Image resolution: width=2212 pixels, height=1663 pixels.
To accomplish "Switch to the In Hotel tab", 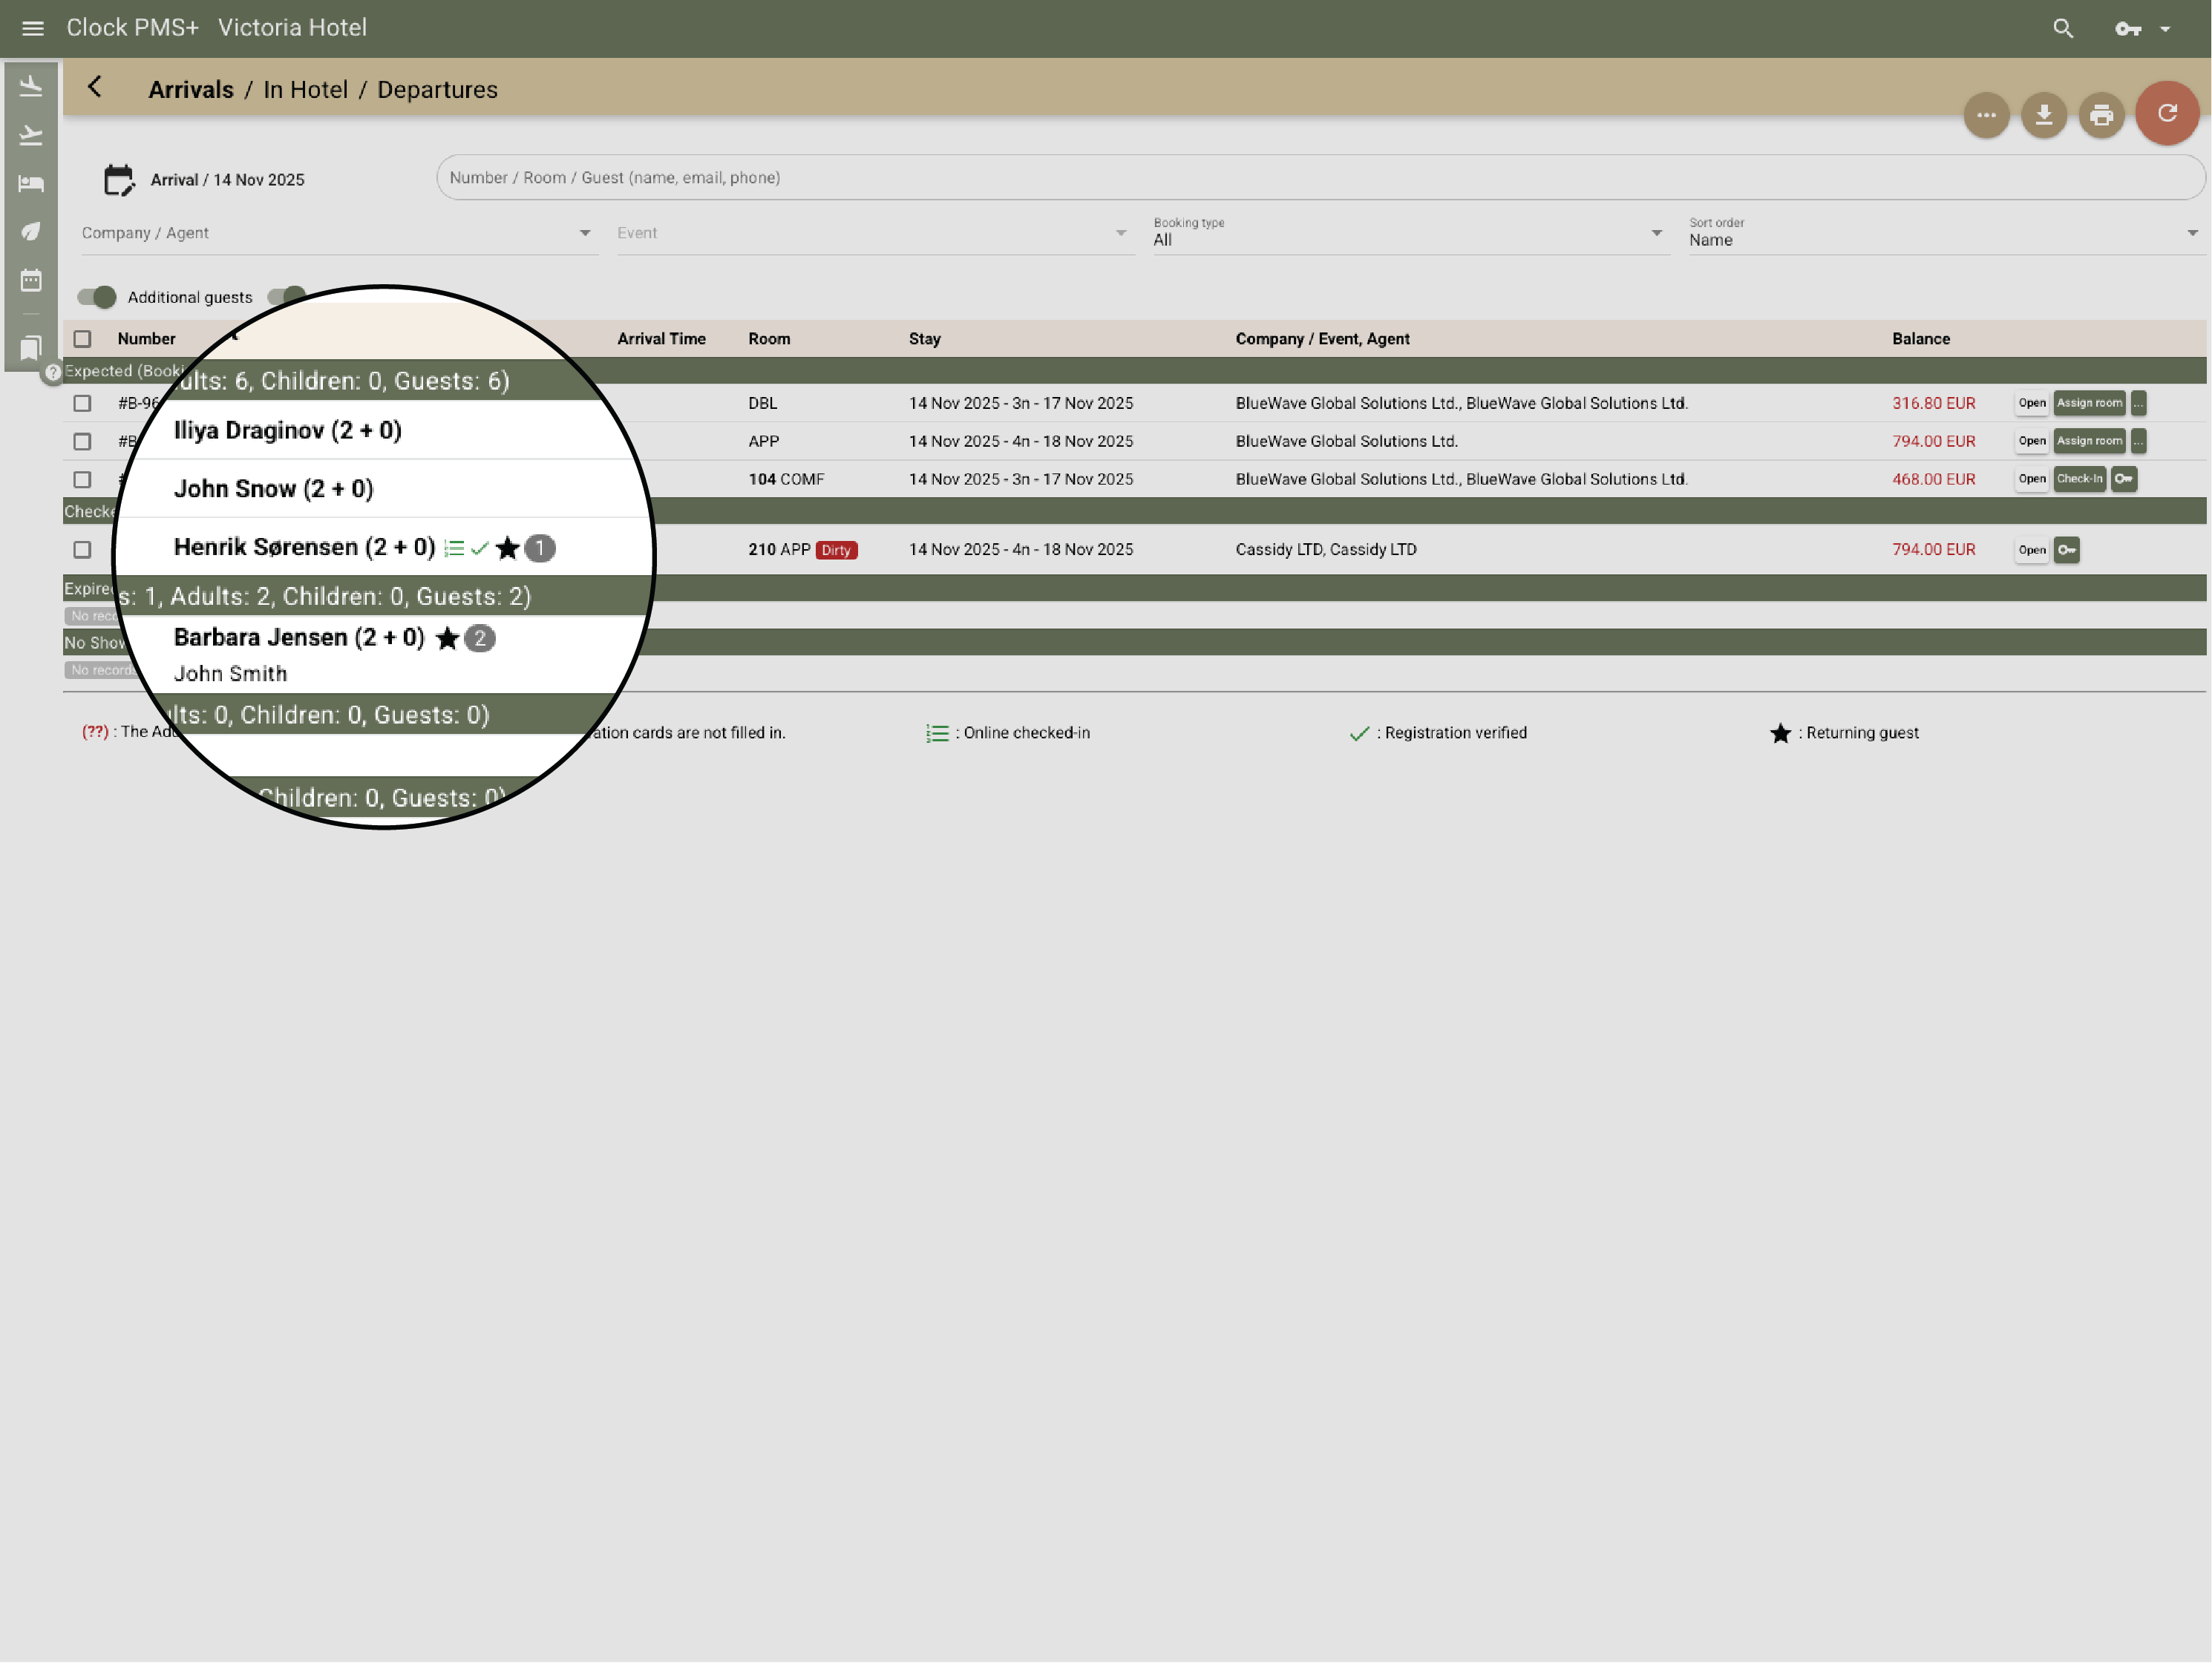I will 305,90.
